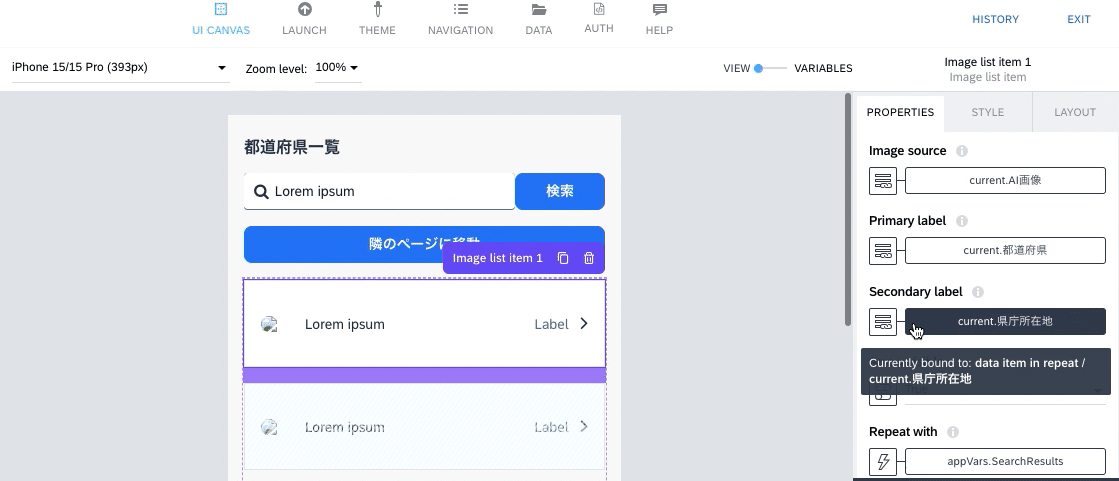Delete Image list item 1 with trash icon

pos(589,258)
